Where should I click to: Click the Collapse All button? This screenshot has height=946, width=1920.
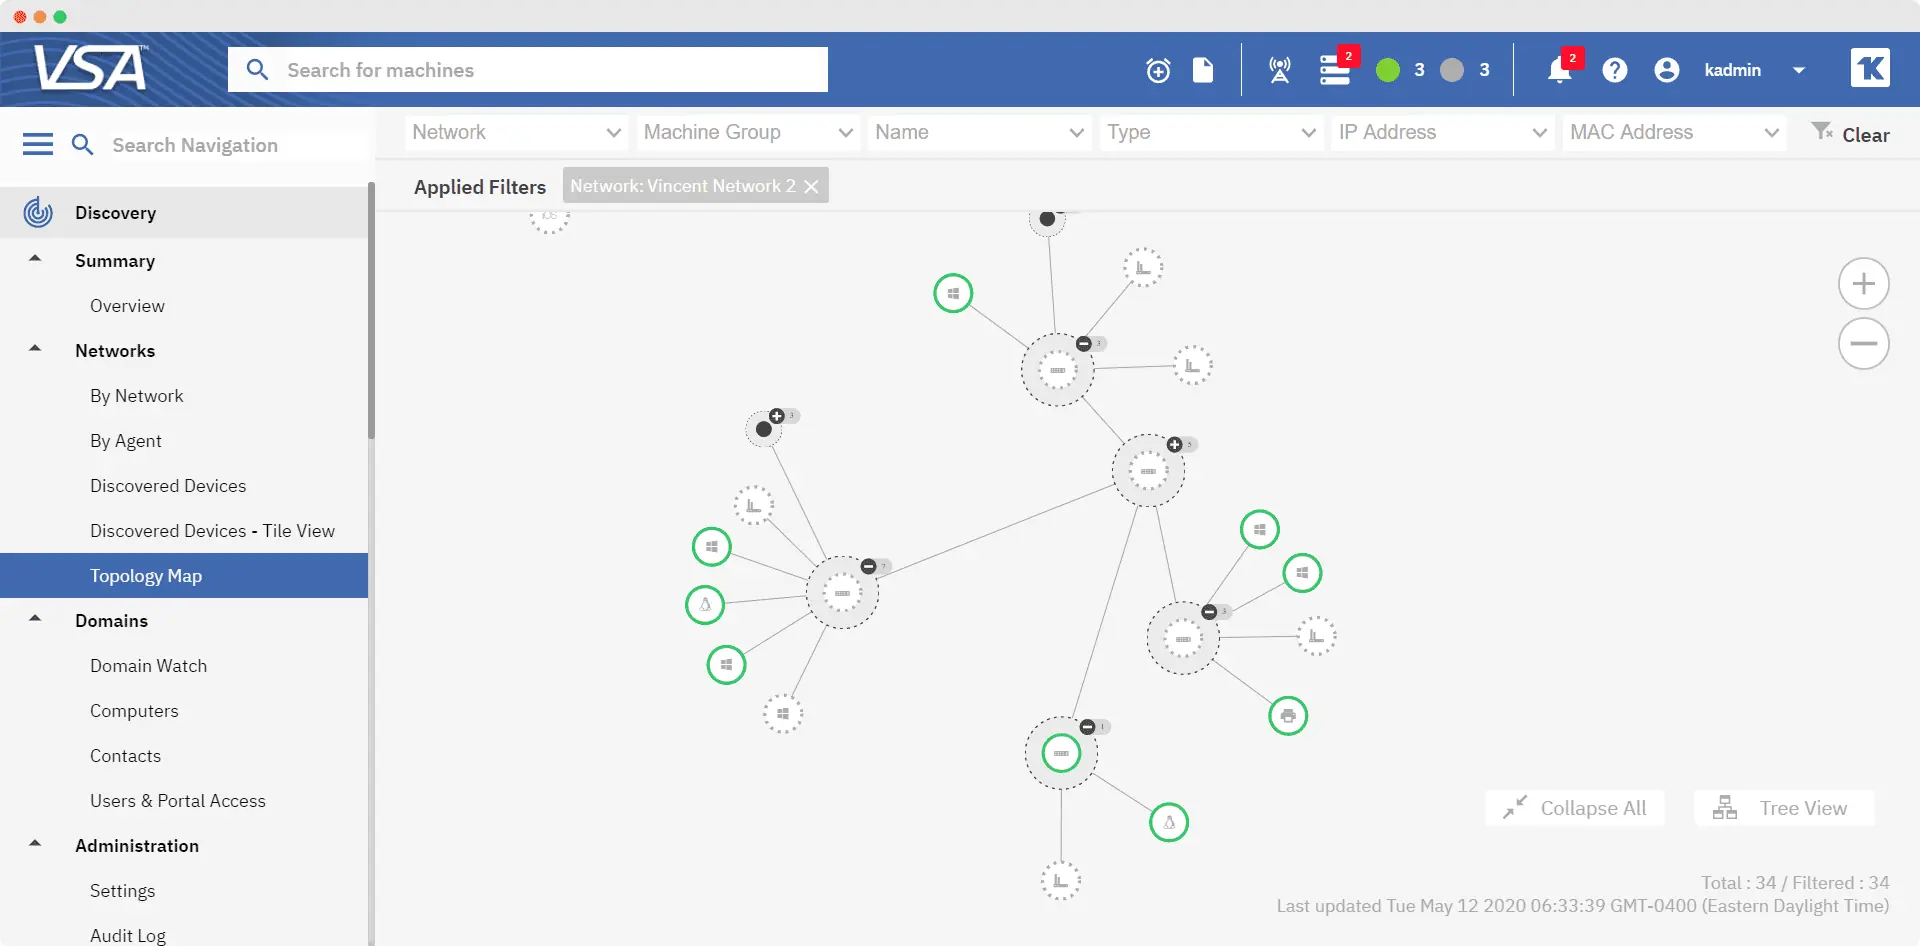coord(1575,808)
